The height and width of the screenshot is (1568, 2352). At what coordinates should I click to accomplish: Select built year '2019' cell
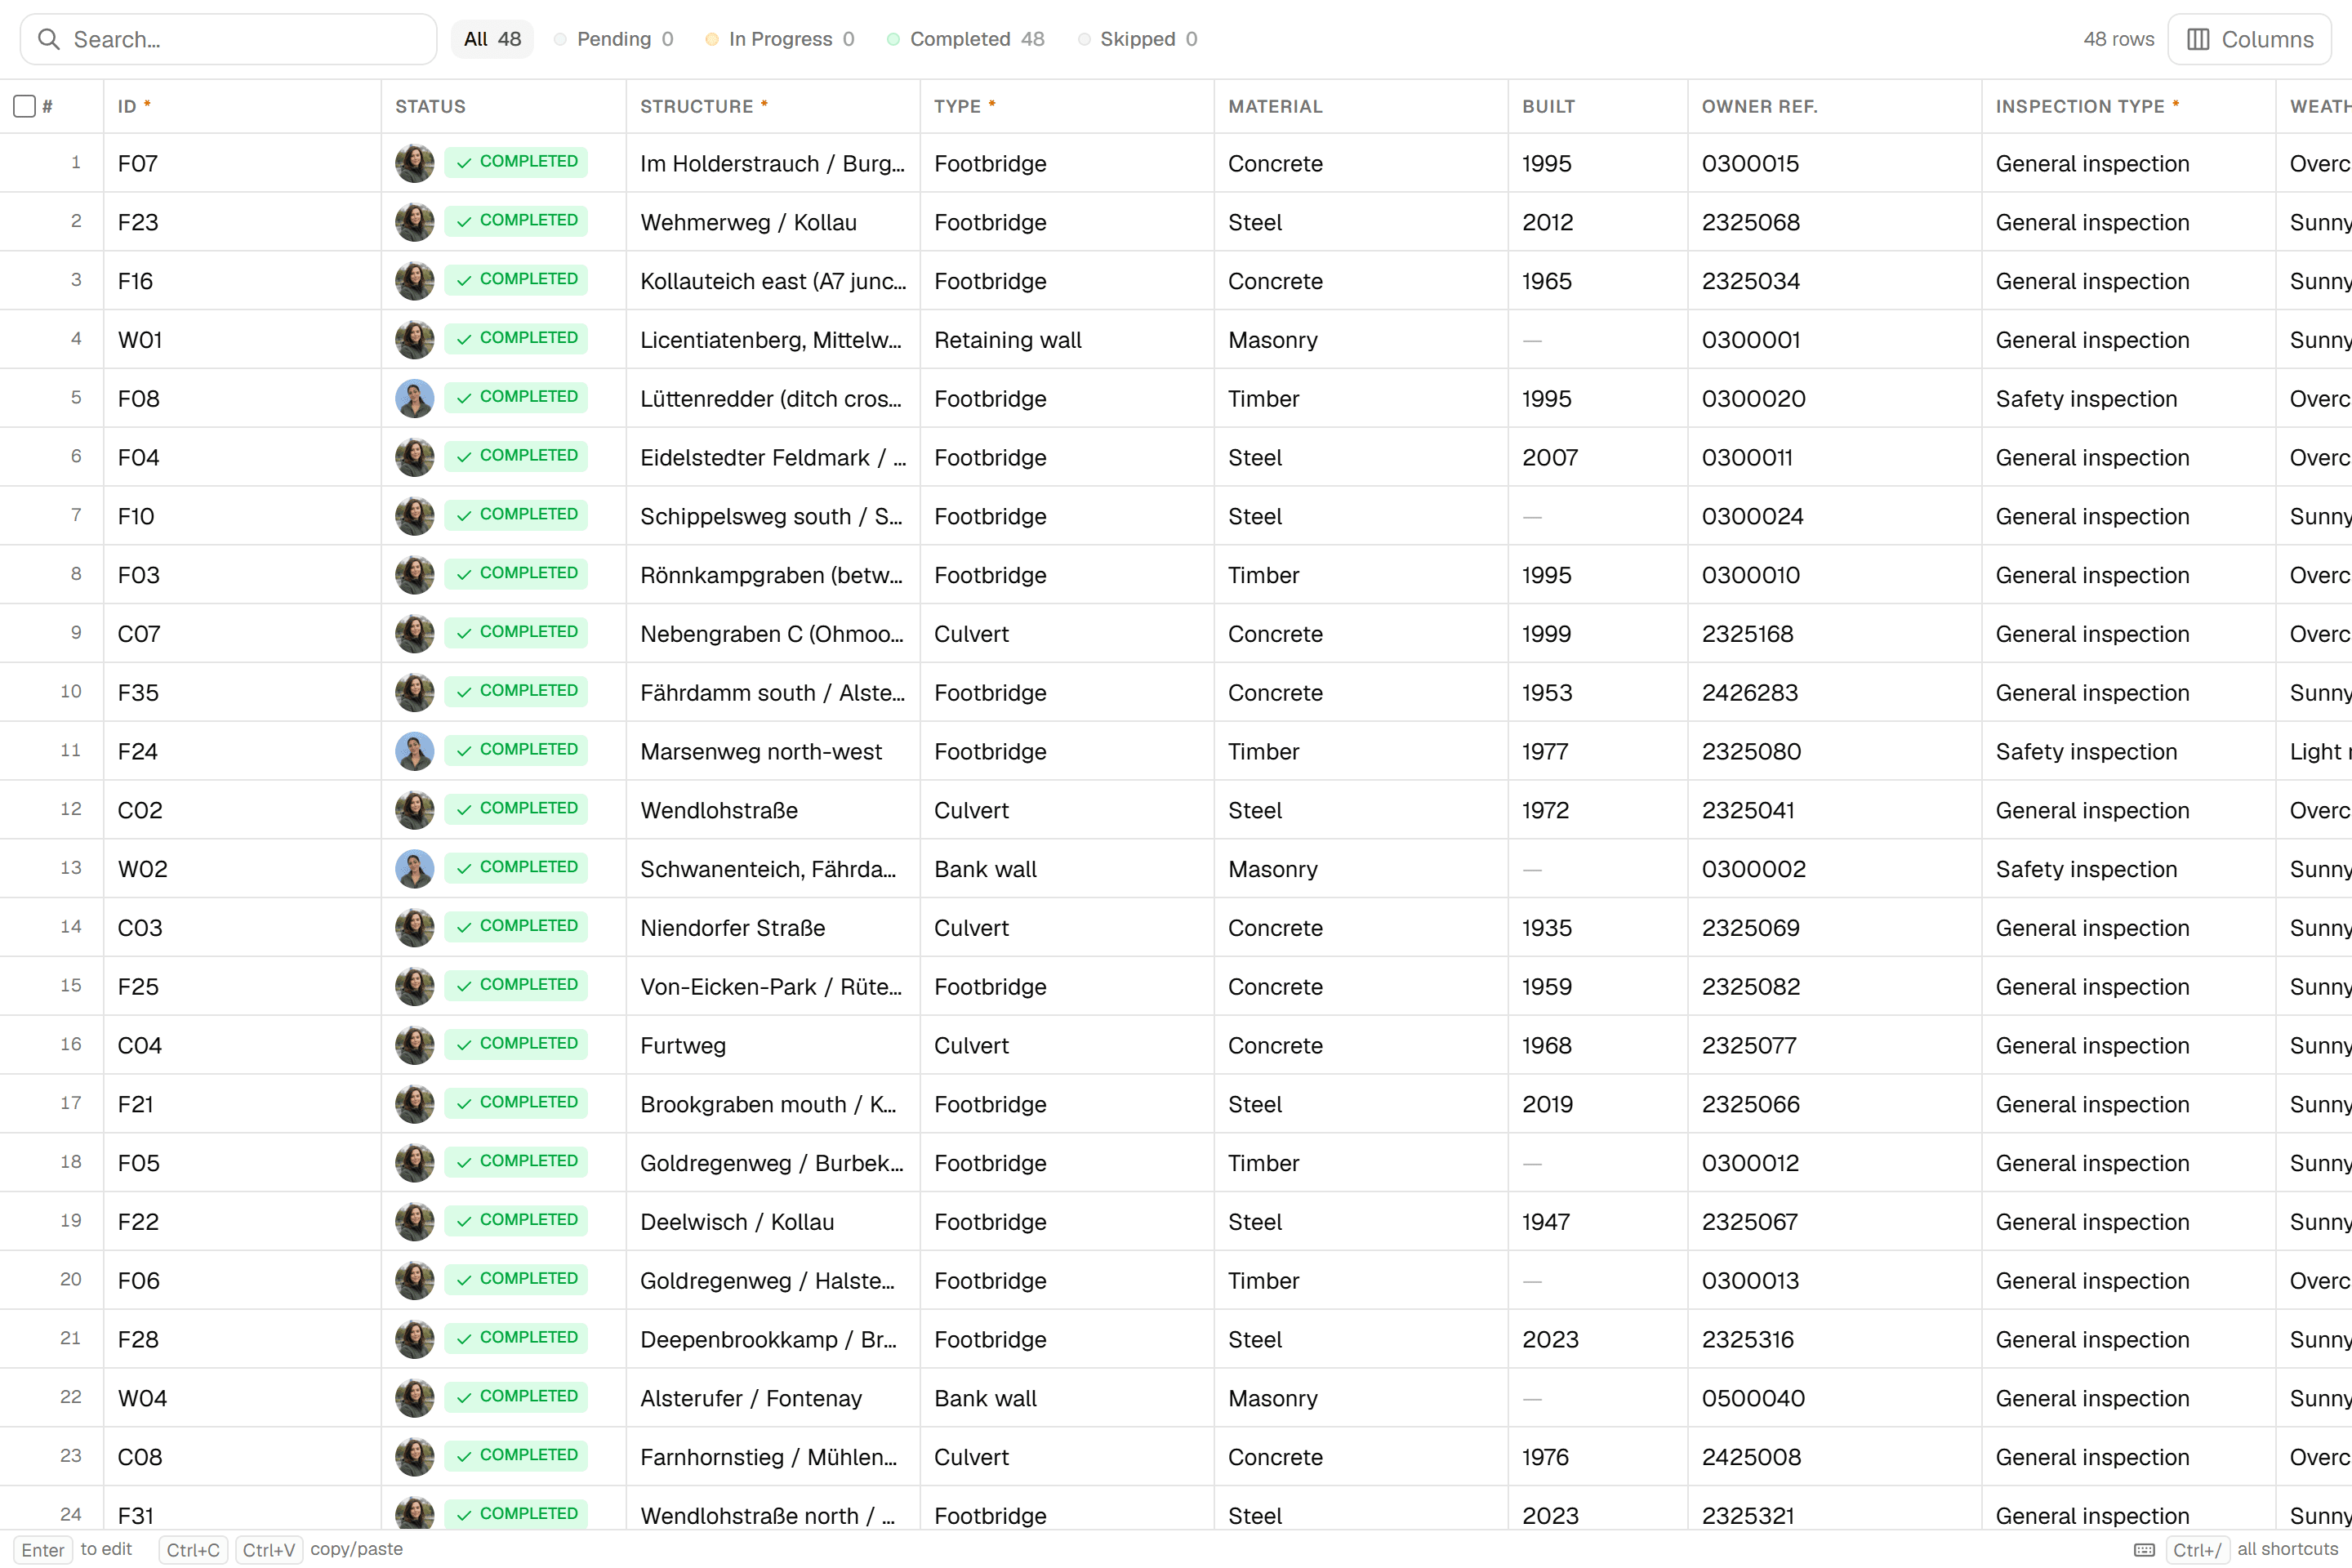[x=1598, y=1104]
